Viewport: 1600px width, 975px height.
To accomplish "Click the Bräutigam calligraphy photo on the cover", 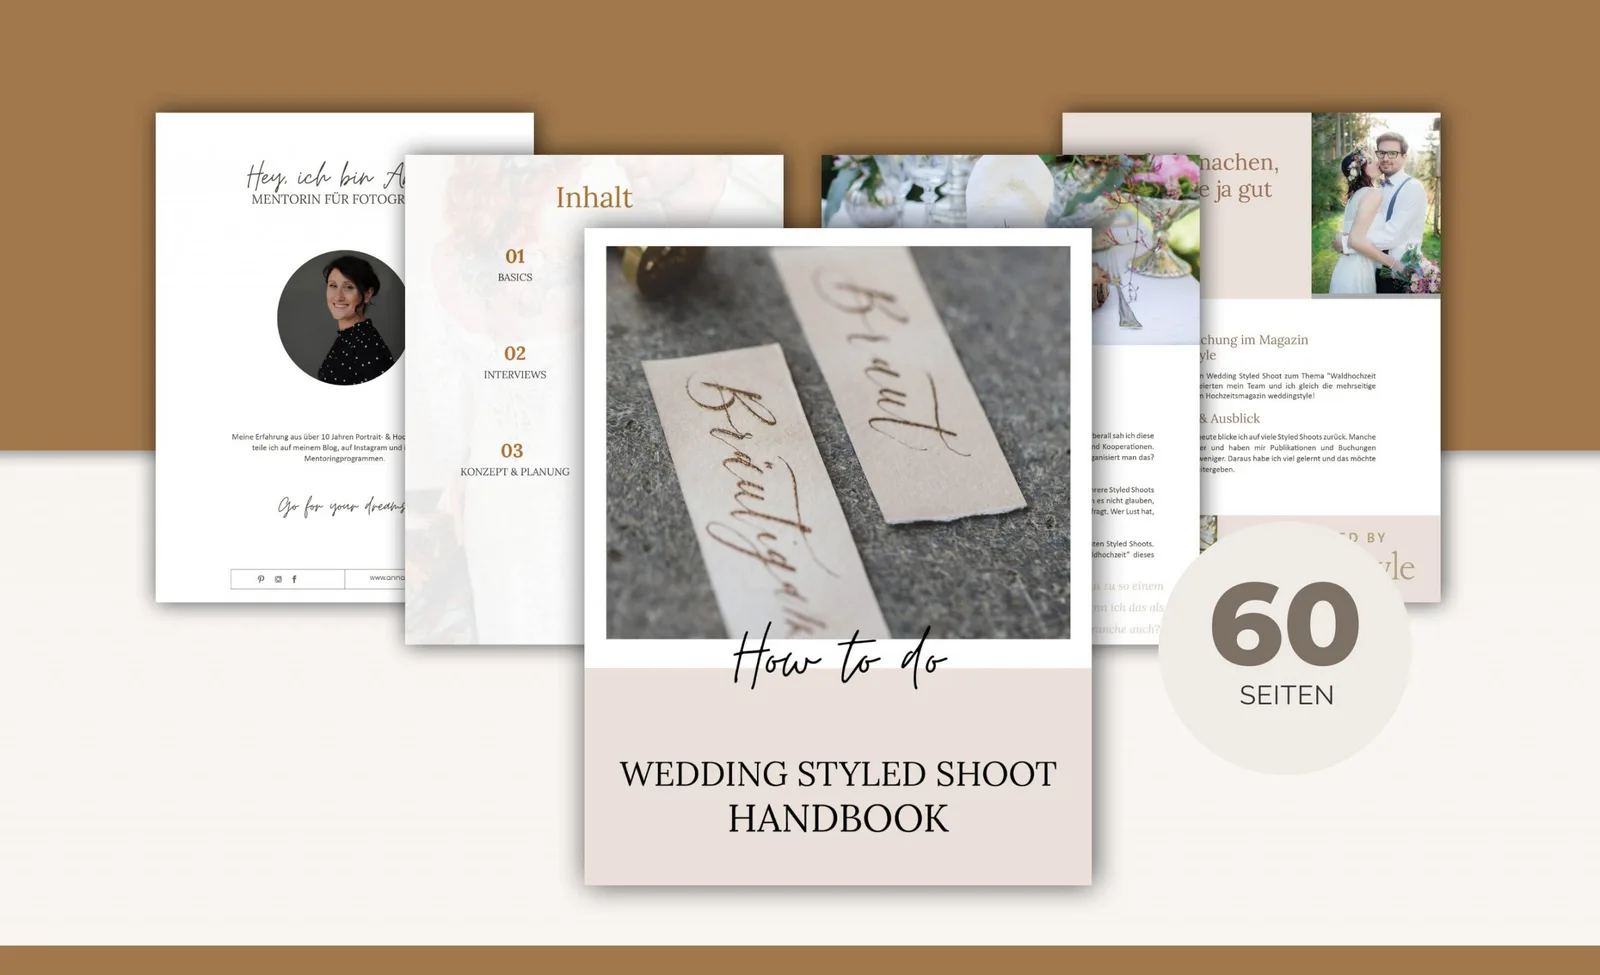I will tap(838, 442).
